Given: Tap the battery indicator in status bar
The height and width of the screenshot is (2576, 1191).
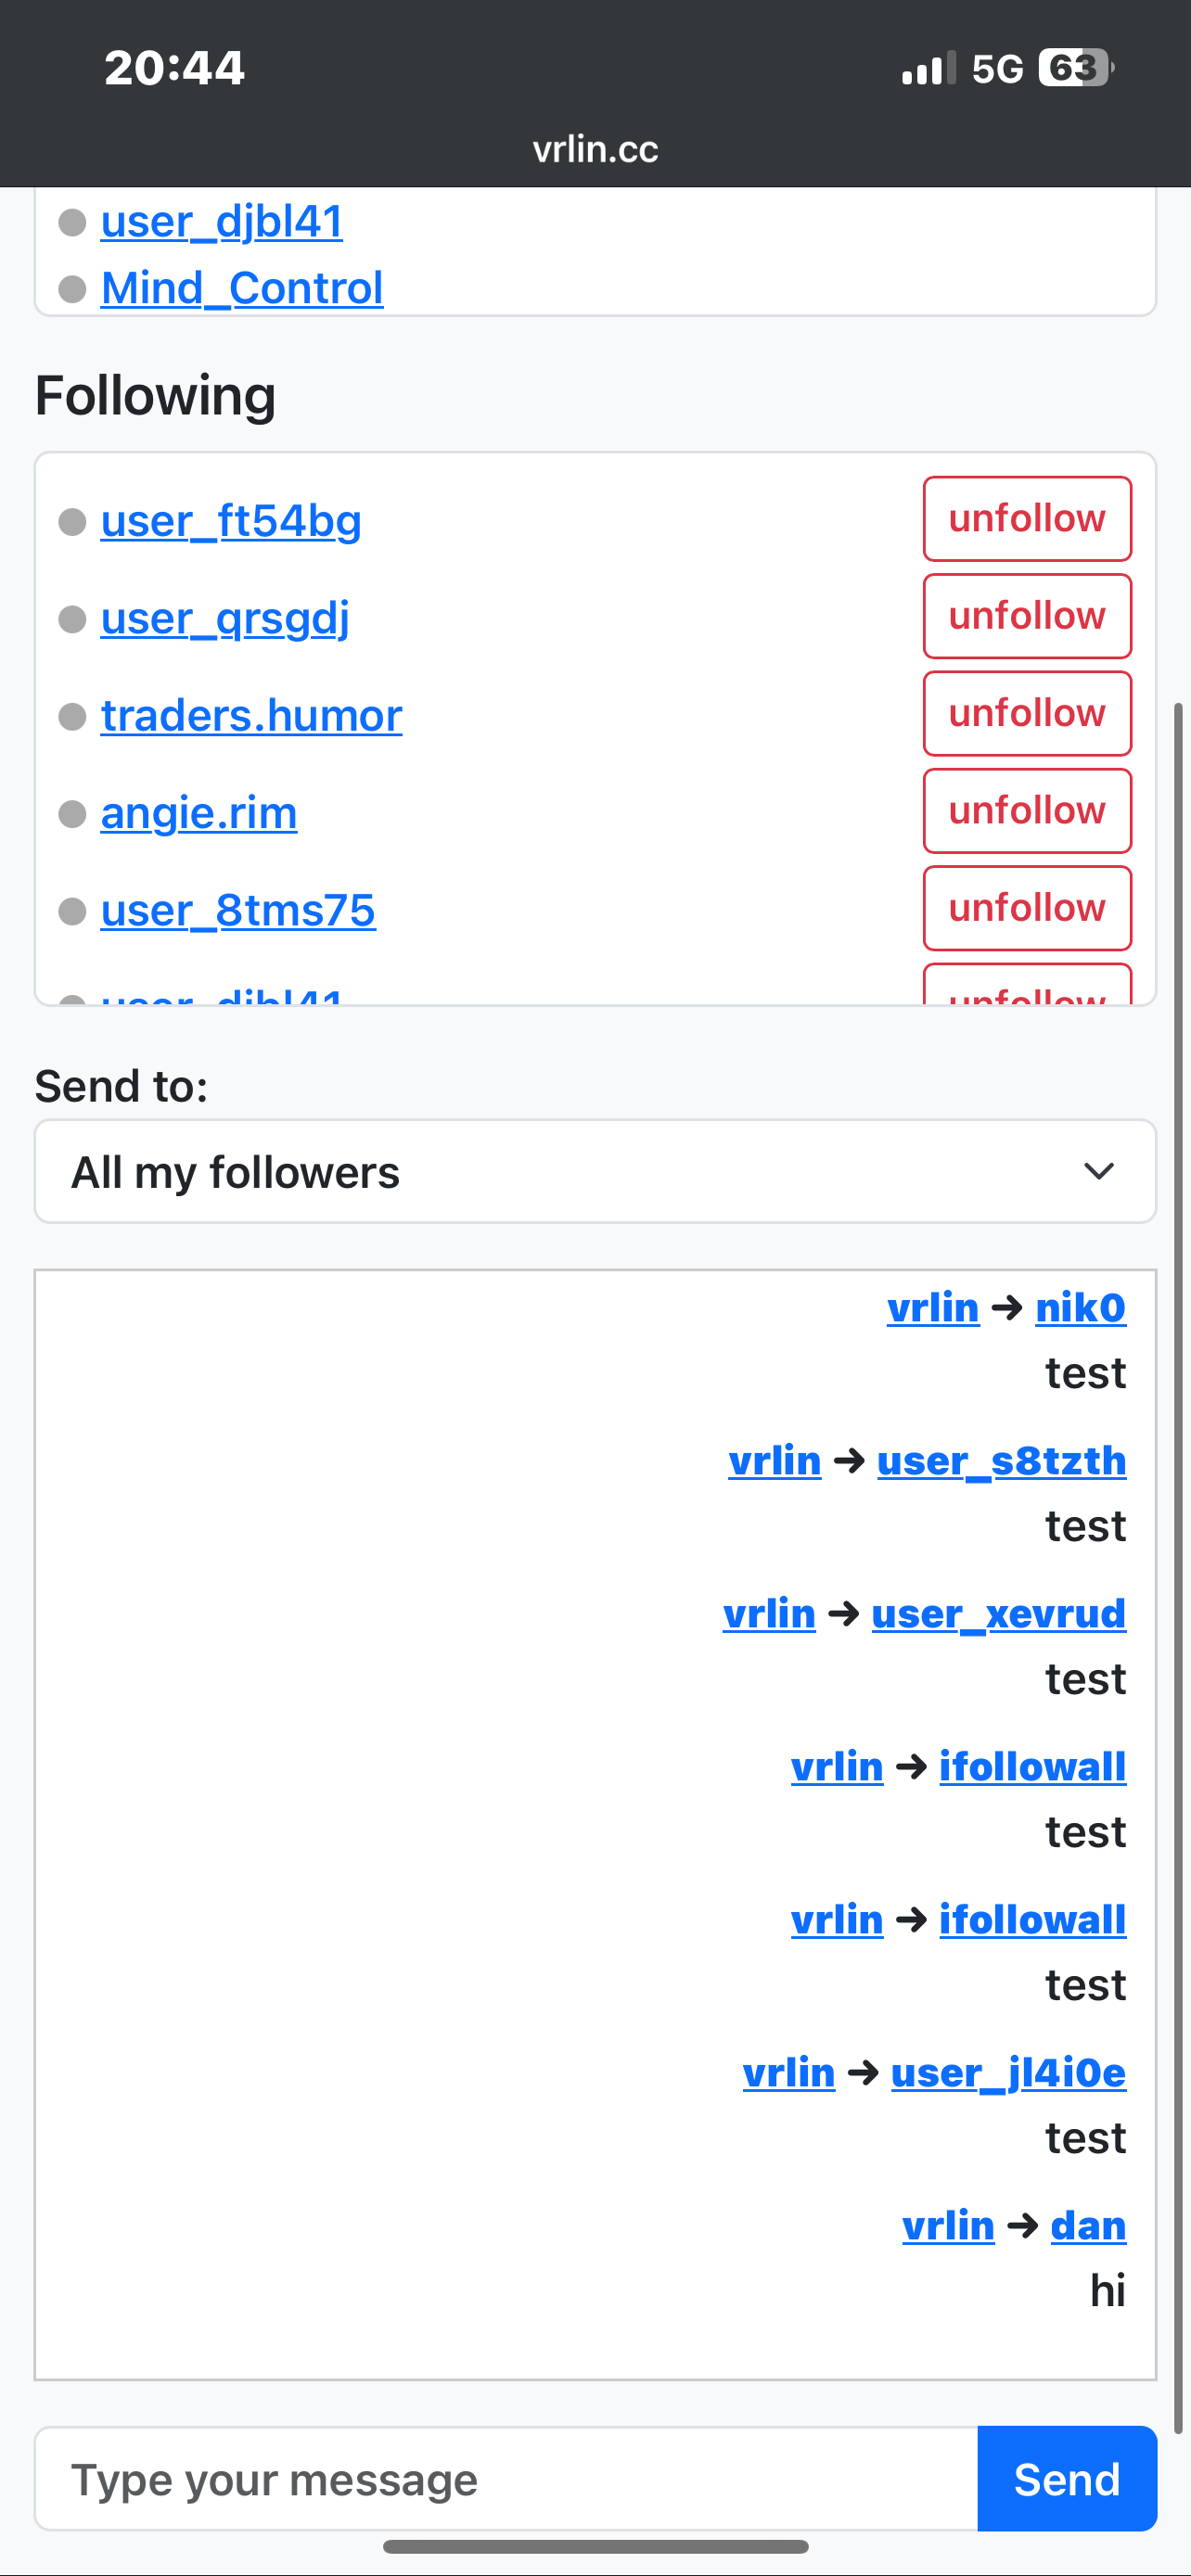Looking at the screenshot, I should (x=1076, y=68).
